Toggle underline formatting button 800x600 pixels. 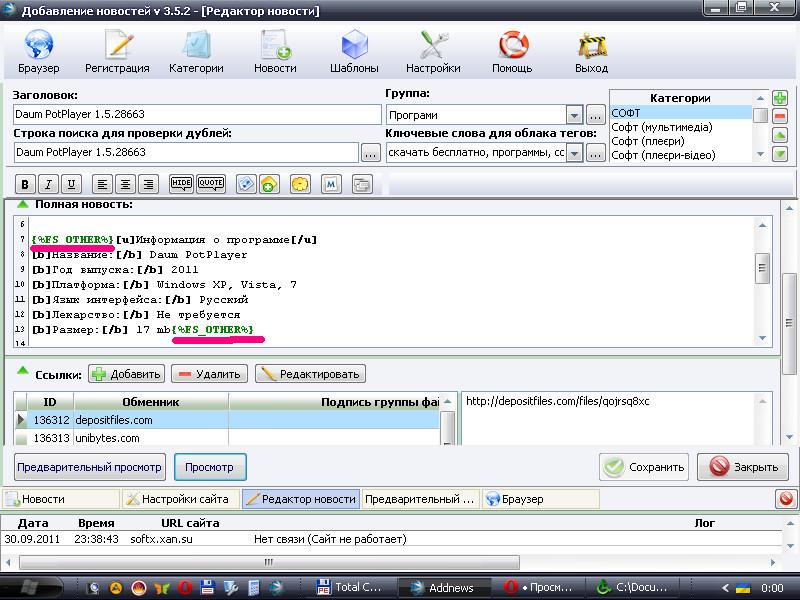click(71, 184)
